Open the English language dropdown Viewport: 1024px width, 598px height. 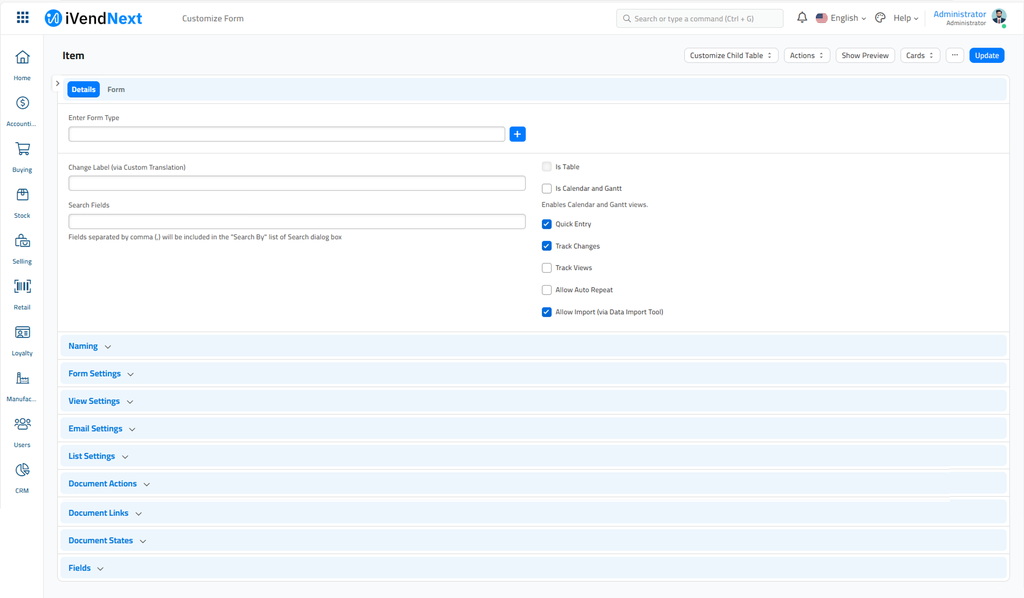(840, 17)
